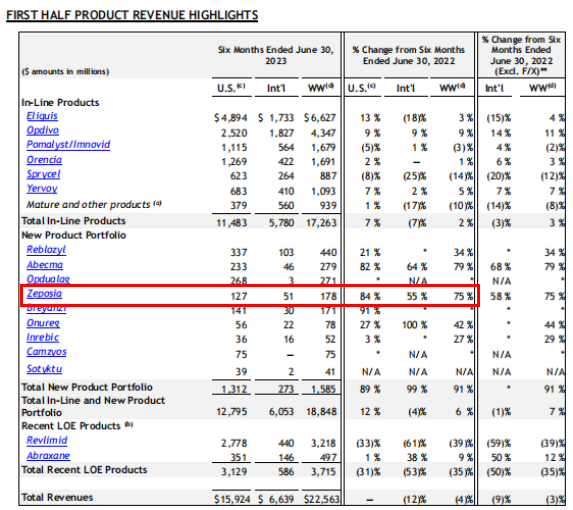Open the Abecma link

[45, 265]
